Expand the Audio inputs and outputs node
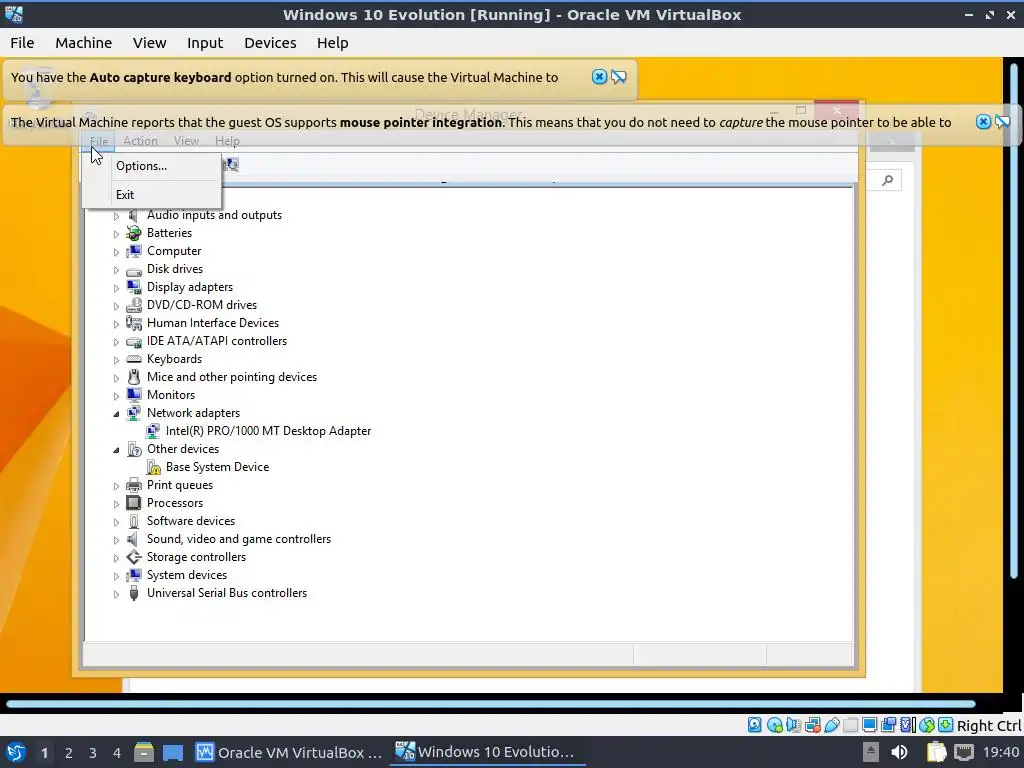Screen dimensions: 1024x768 point(116,216)
